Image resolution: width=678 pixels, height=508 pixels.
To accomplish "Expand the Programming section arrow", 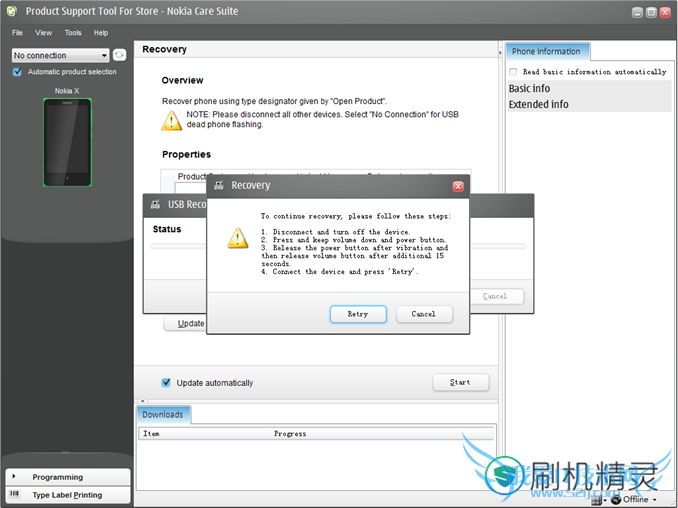I will [x=14, y=476].
